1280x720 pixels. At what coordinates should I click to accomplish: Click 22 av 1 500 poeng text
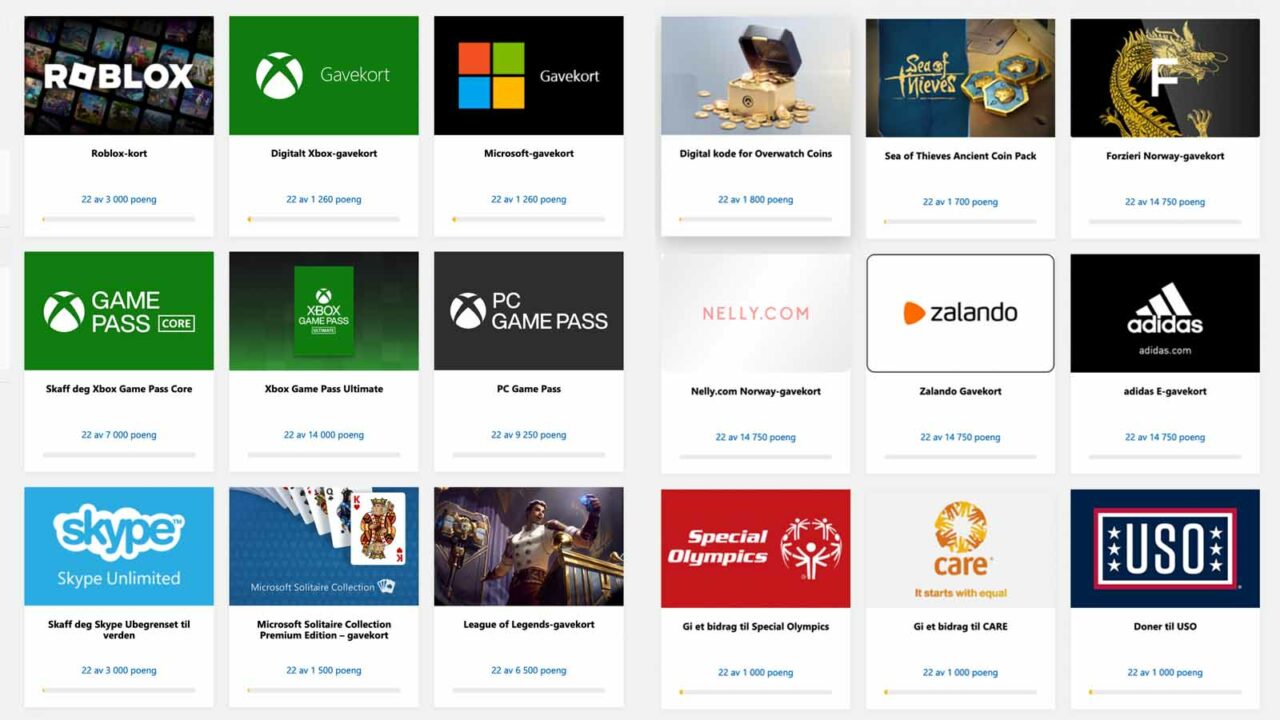324,670
